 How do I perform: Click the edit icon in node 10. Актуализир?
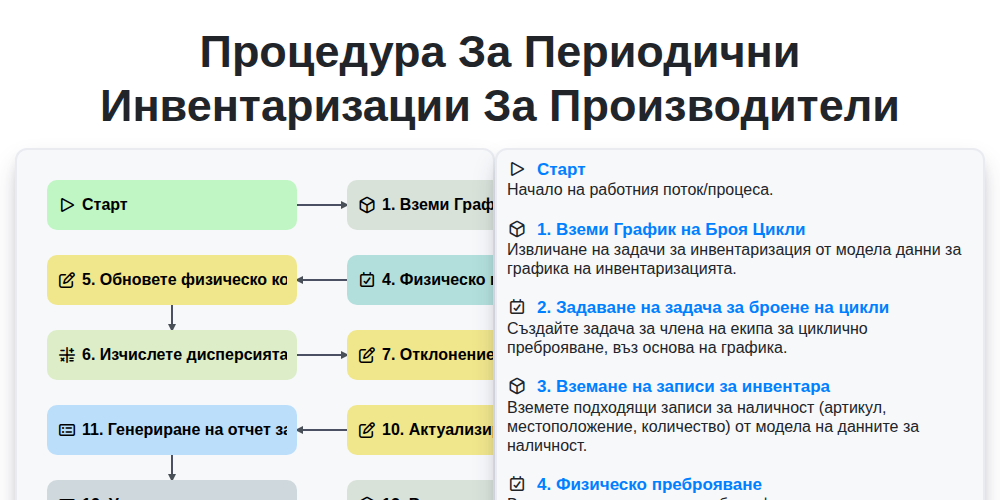pos(367,430)
